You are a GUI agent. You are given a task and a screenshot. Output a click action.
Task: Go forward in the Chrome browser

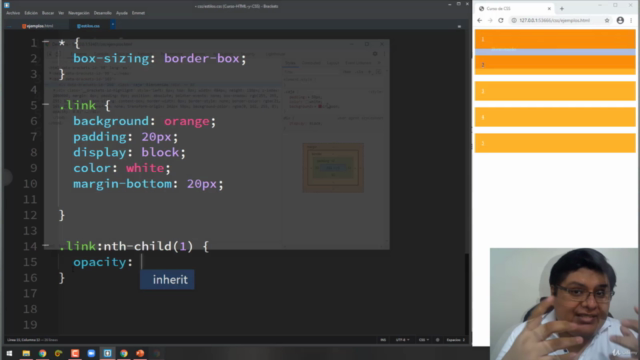click(x=490, y=20)
